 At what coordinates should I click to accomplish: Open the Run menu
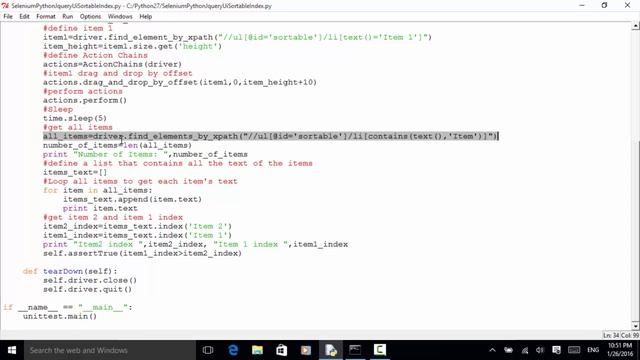click(67, 16)
